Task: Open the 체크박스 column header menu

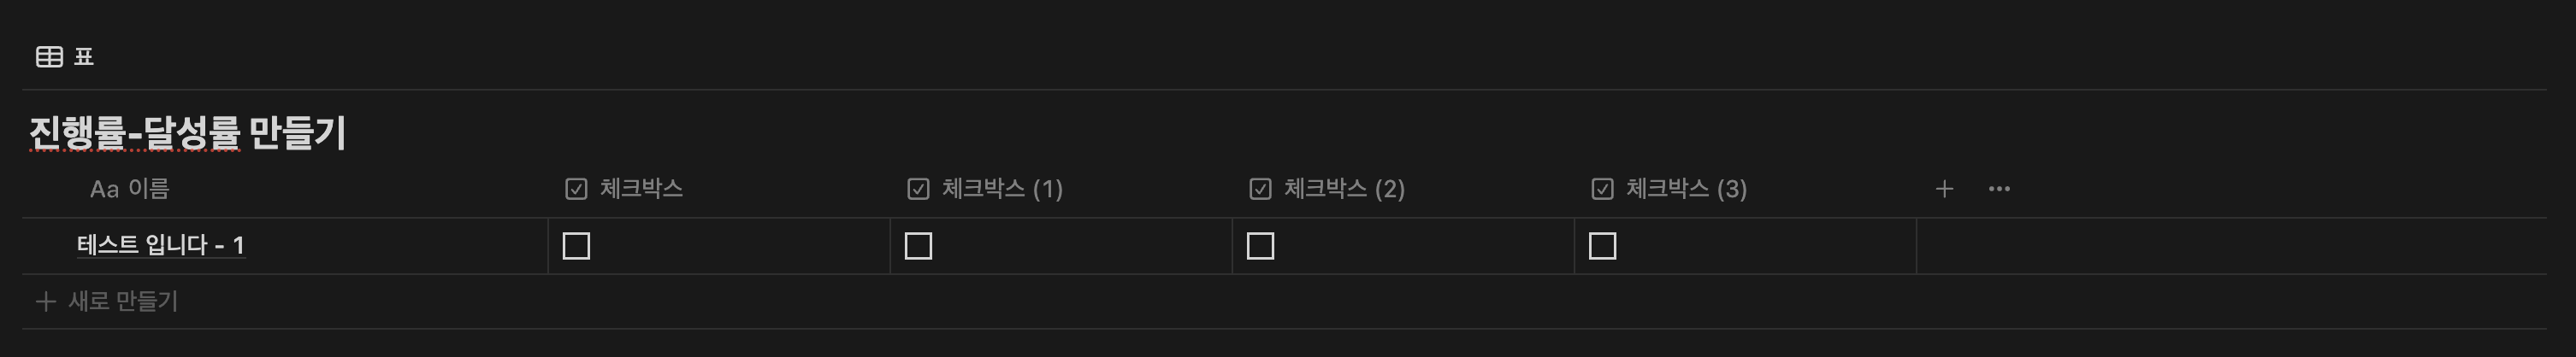Action: coord(719,189)
